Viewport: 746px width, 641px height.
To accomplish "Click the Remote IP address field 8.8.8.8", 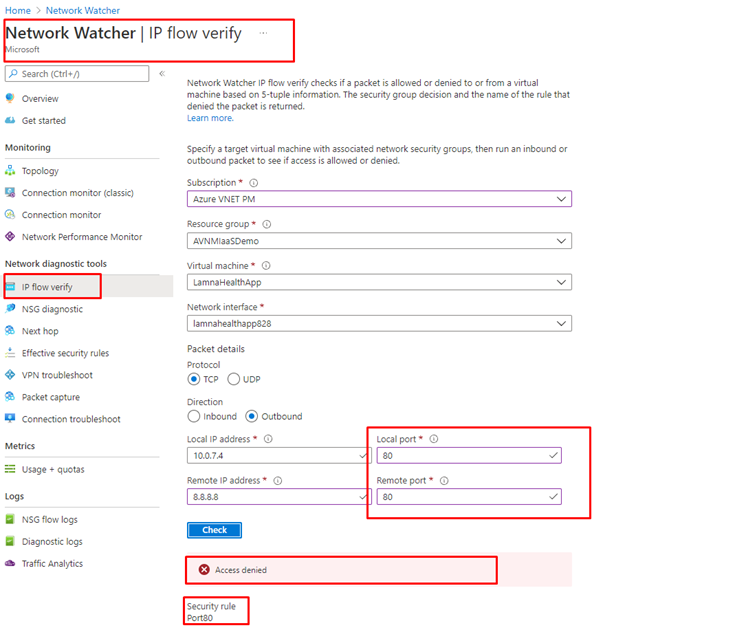I will 278,497.
